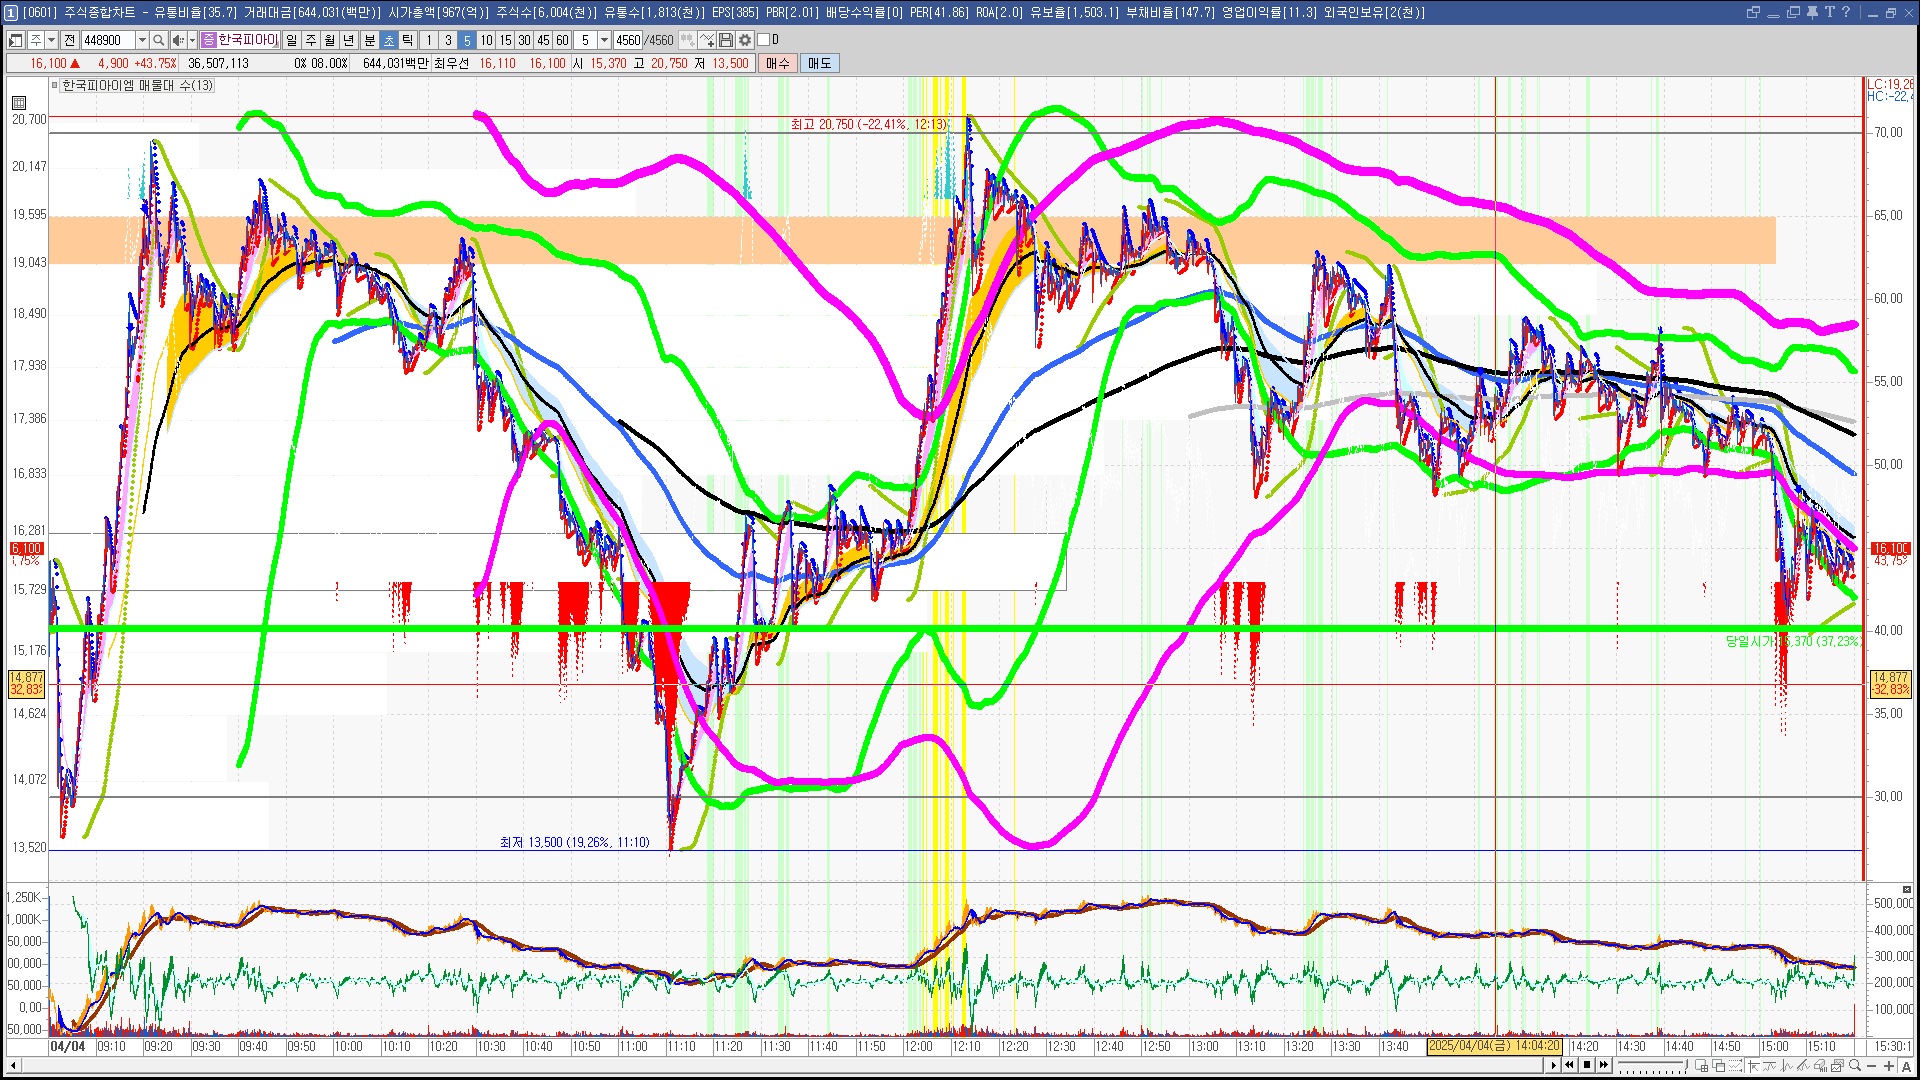Click the eraser tool icon in bottom toolbar

coord(1820,1065)
